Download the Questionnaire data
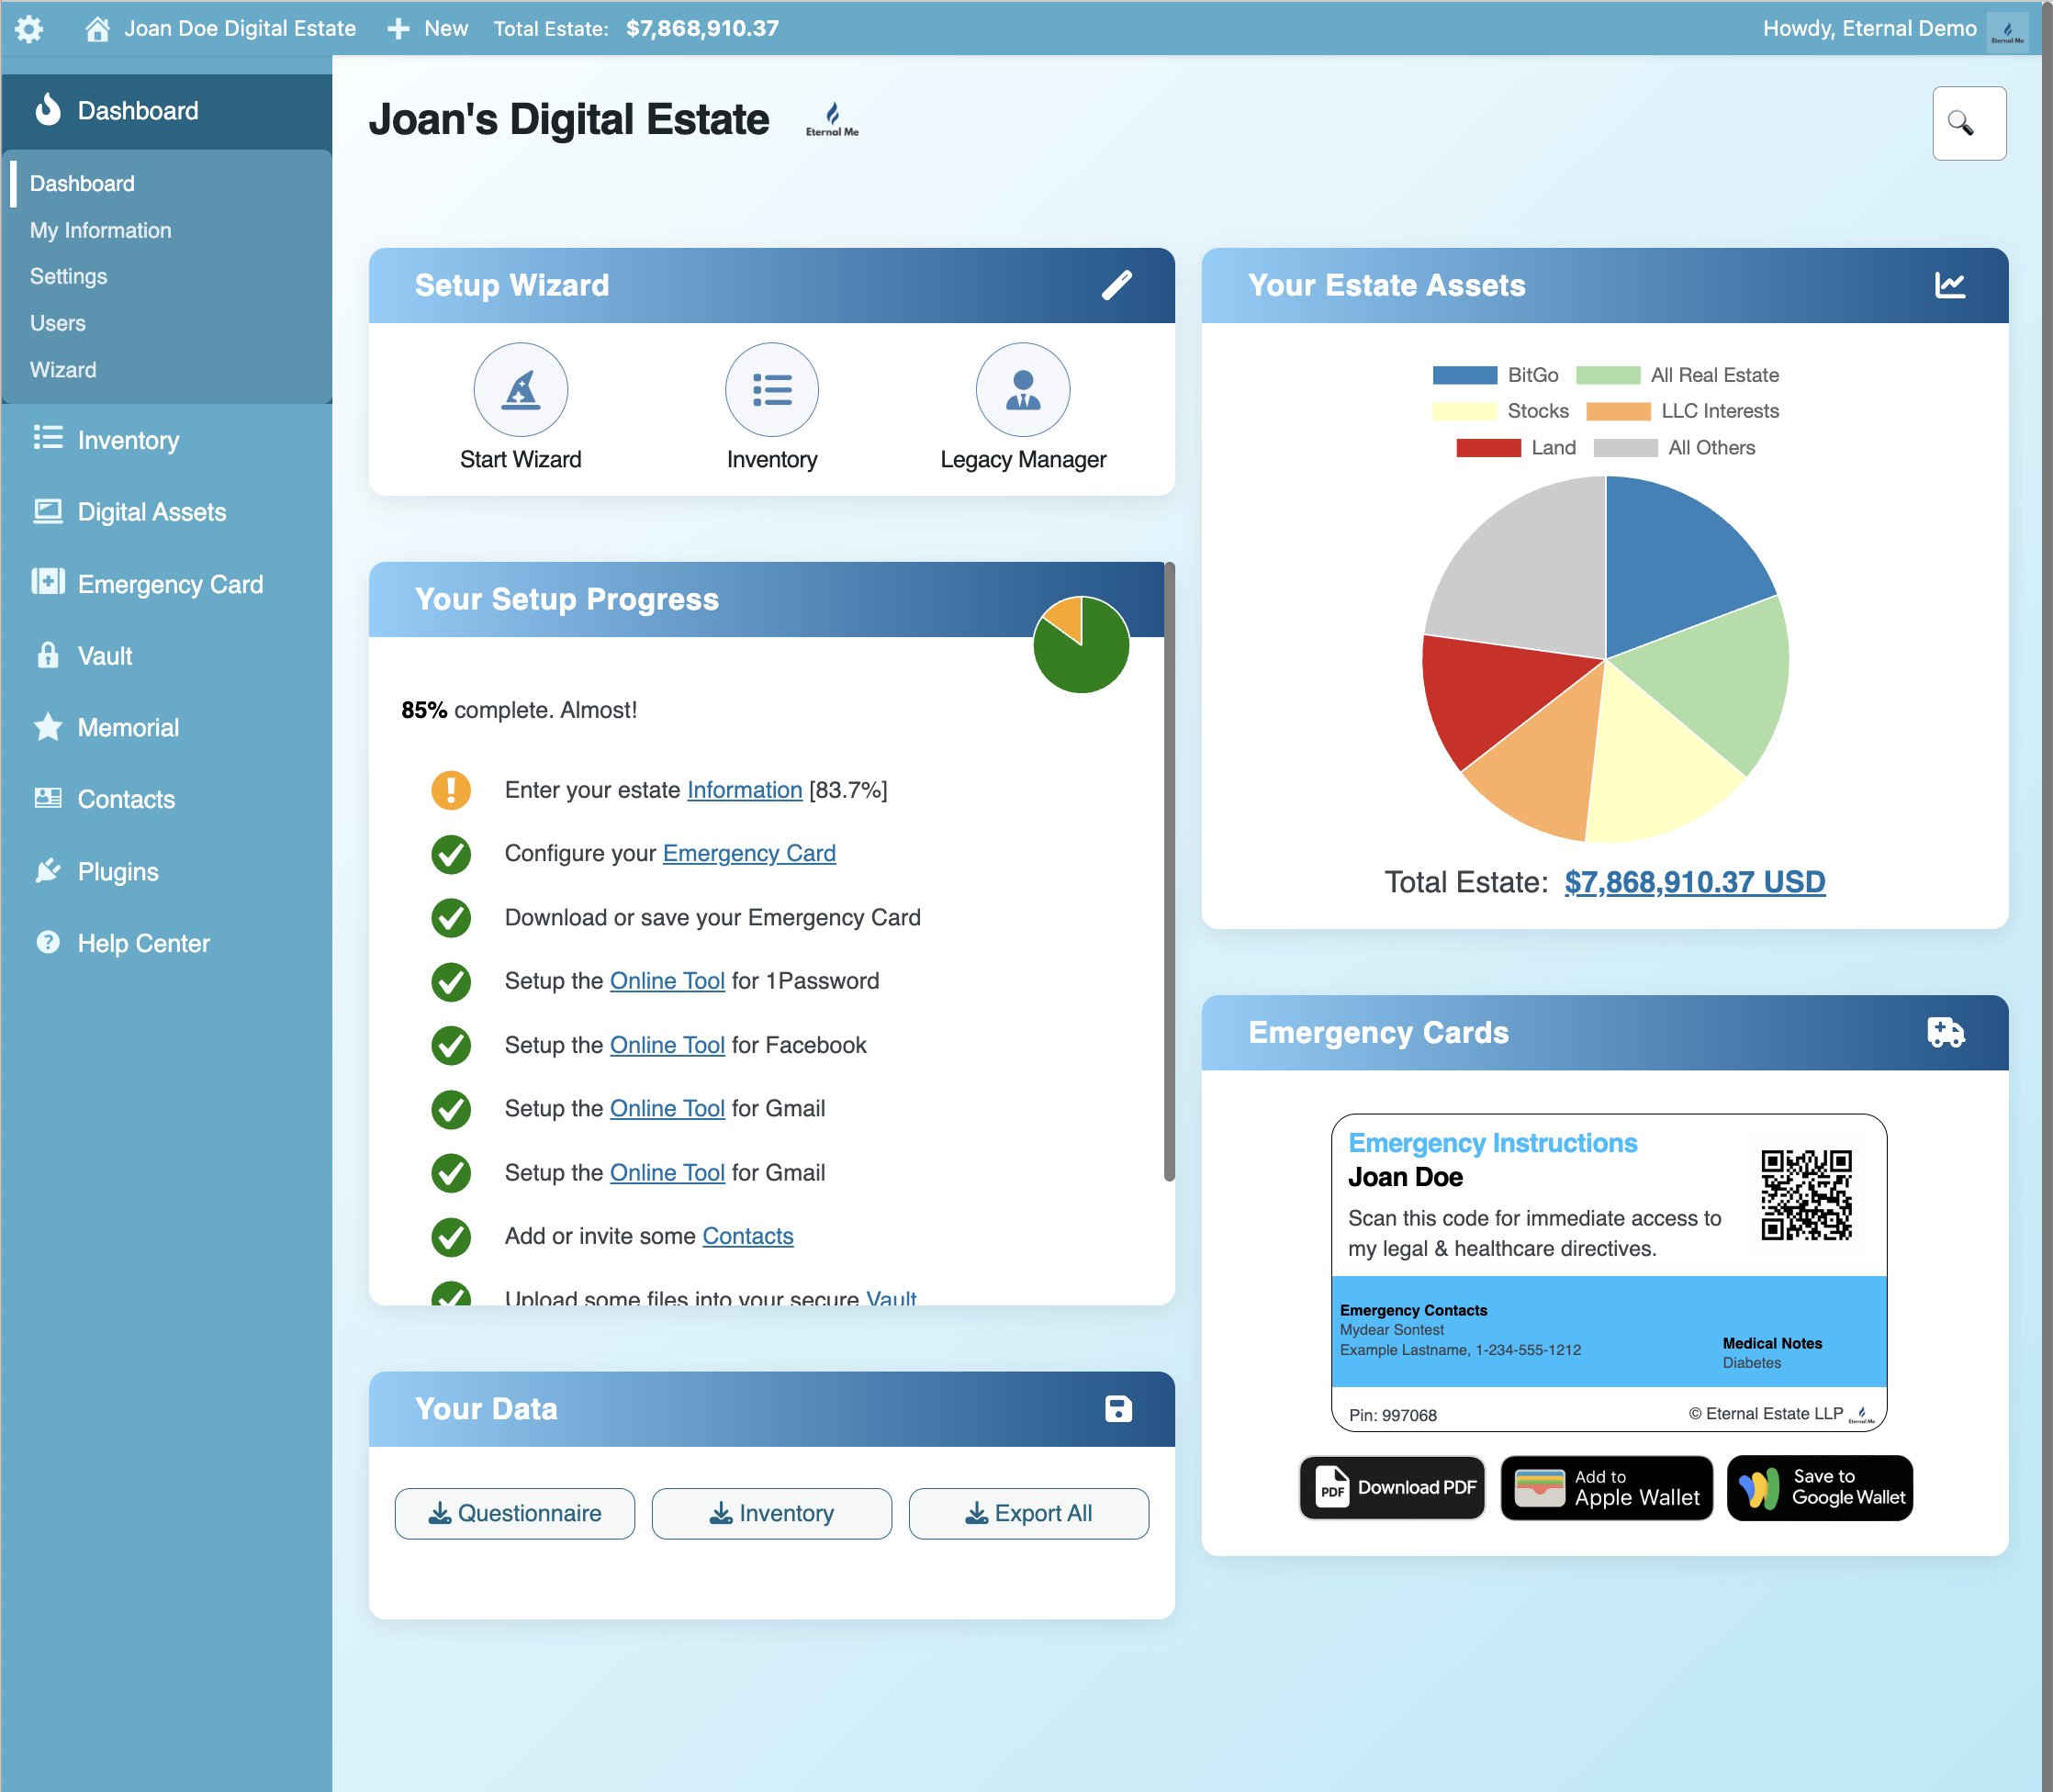The image size is (2053, 1792). click(514, 1513)
